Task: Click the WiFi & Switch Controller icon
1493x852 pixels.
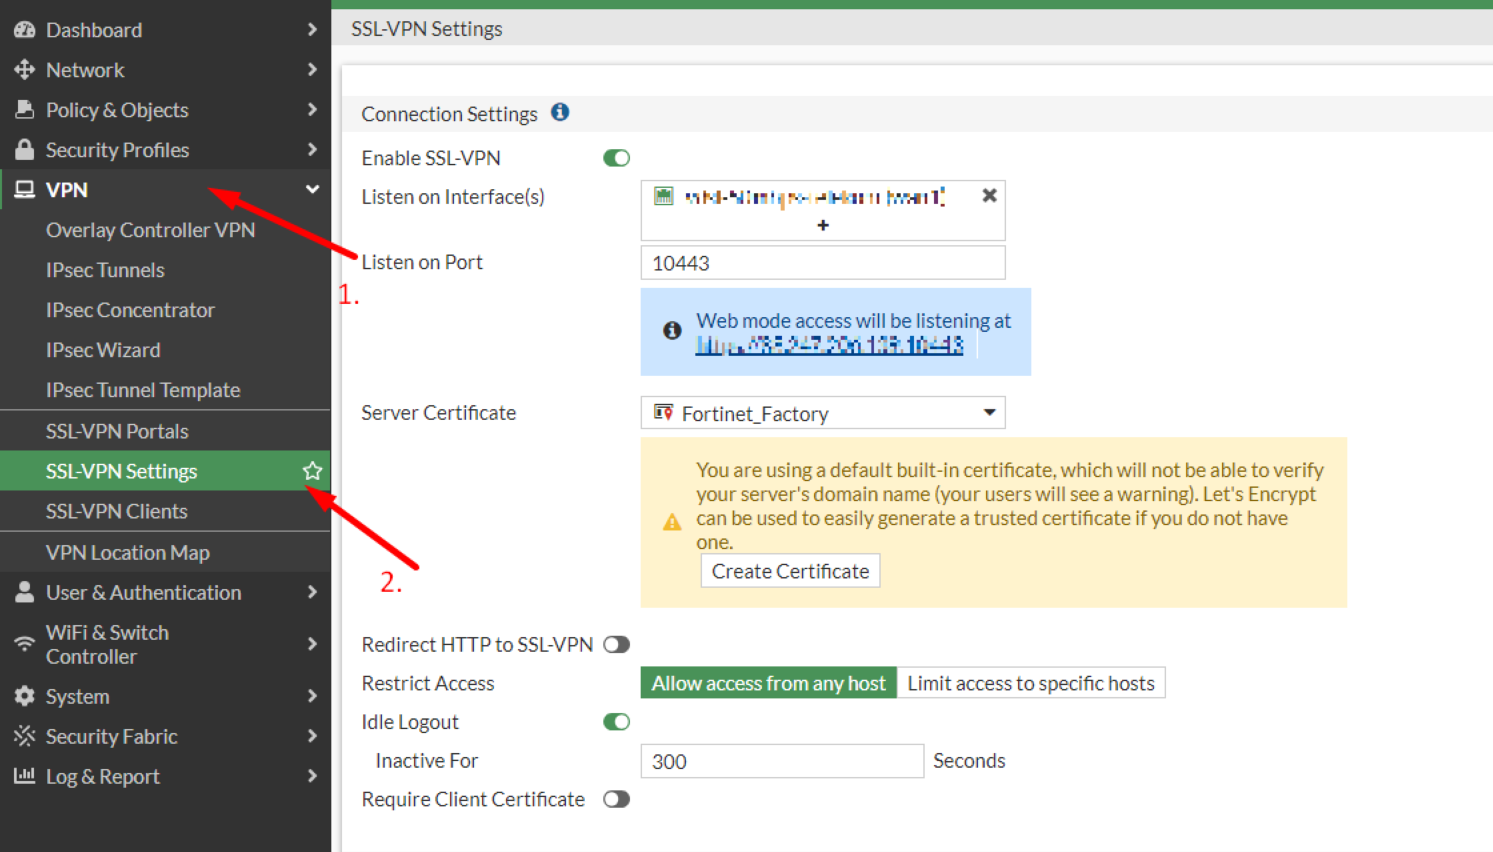Action: [24, 644]
